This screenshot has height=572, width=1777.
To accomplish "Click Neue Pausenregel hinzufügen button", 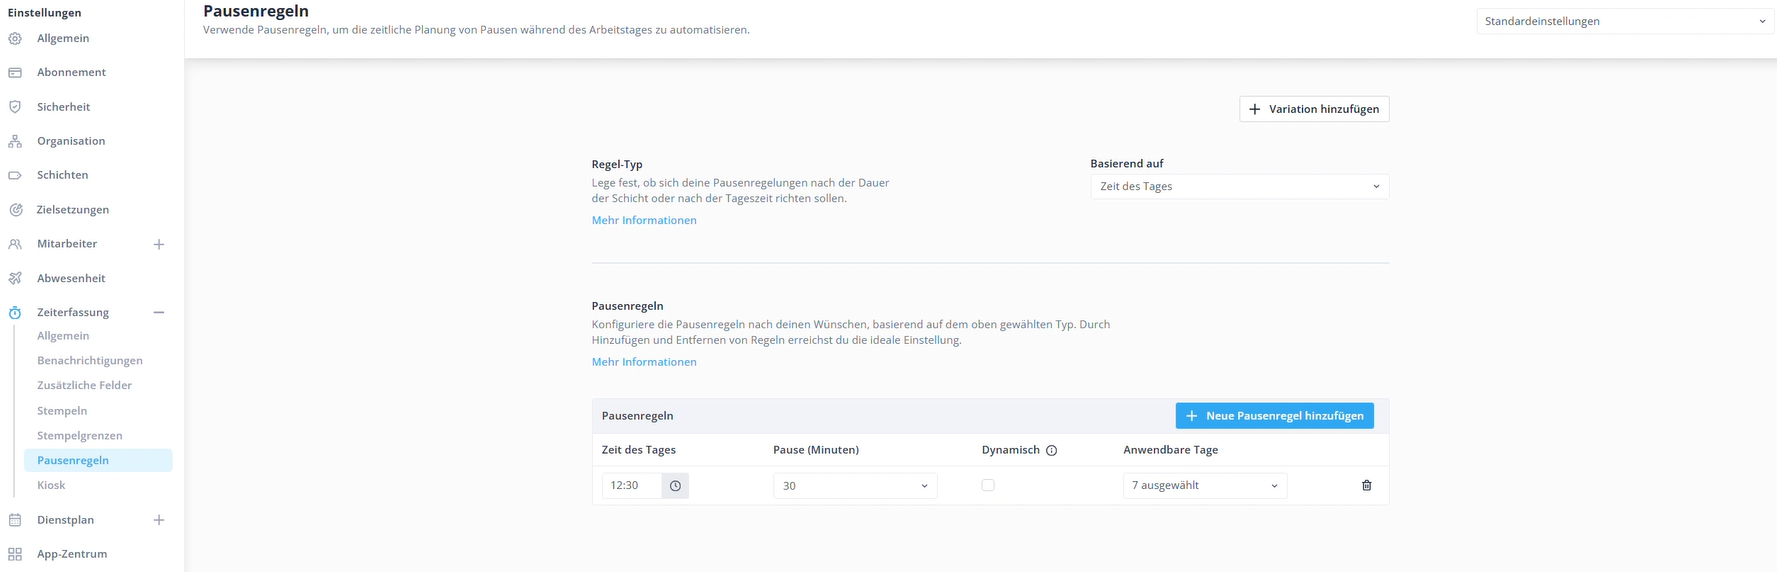I will point(1274,416).
